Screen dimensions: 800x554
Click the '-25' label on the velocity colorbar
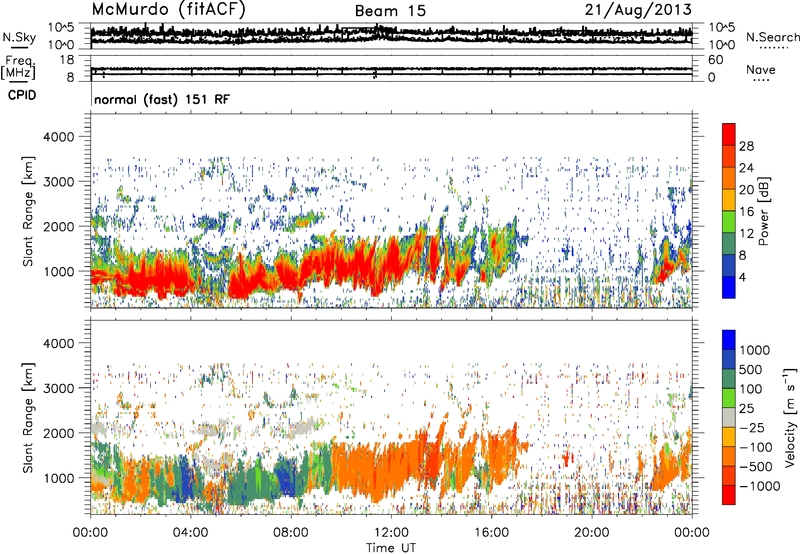coord(752,428)
